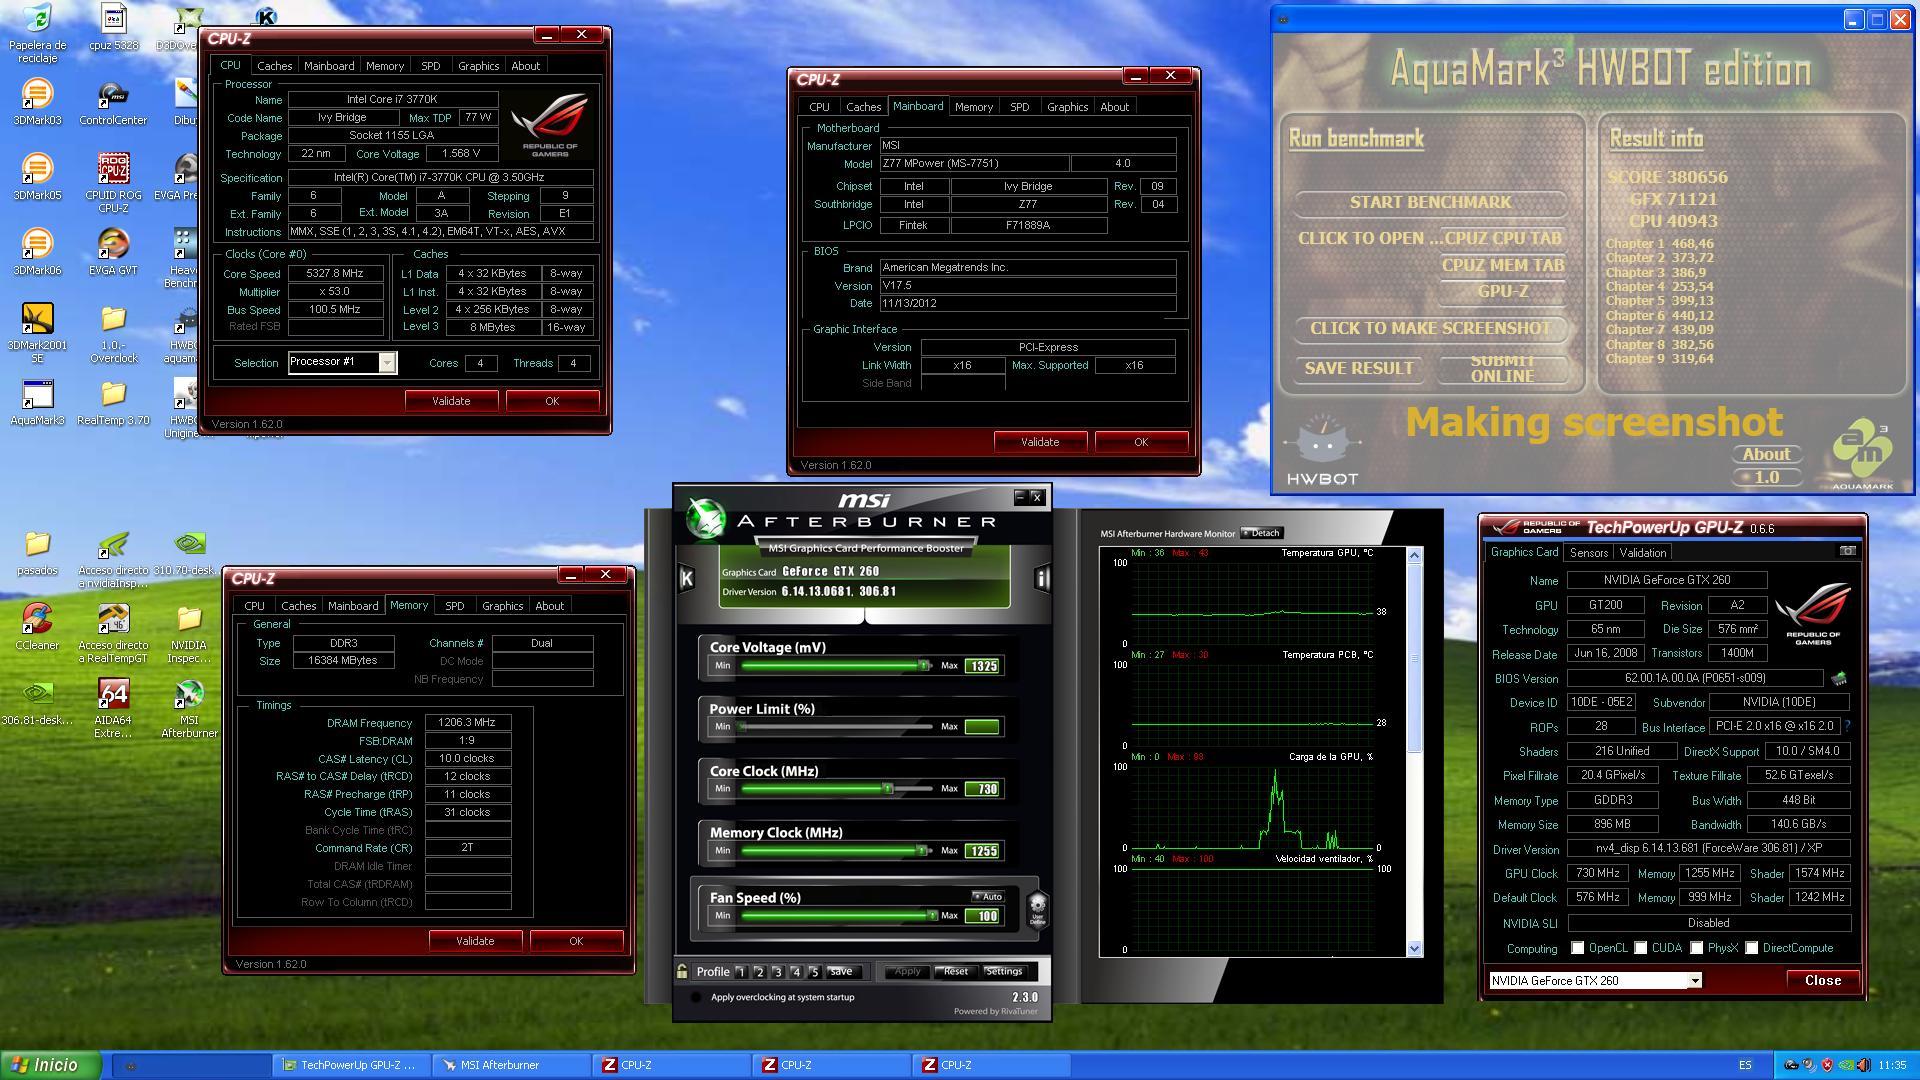Toggle the CUDA checkbox in GPU-Z
The image size is (1920, 1080).
pyautogui.click(x=1640, y=948)
